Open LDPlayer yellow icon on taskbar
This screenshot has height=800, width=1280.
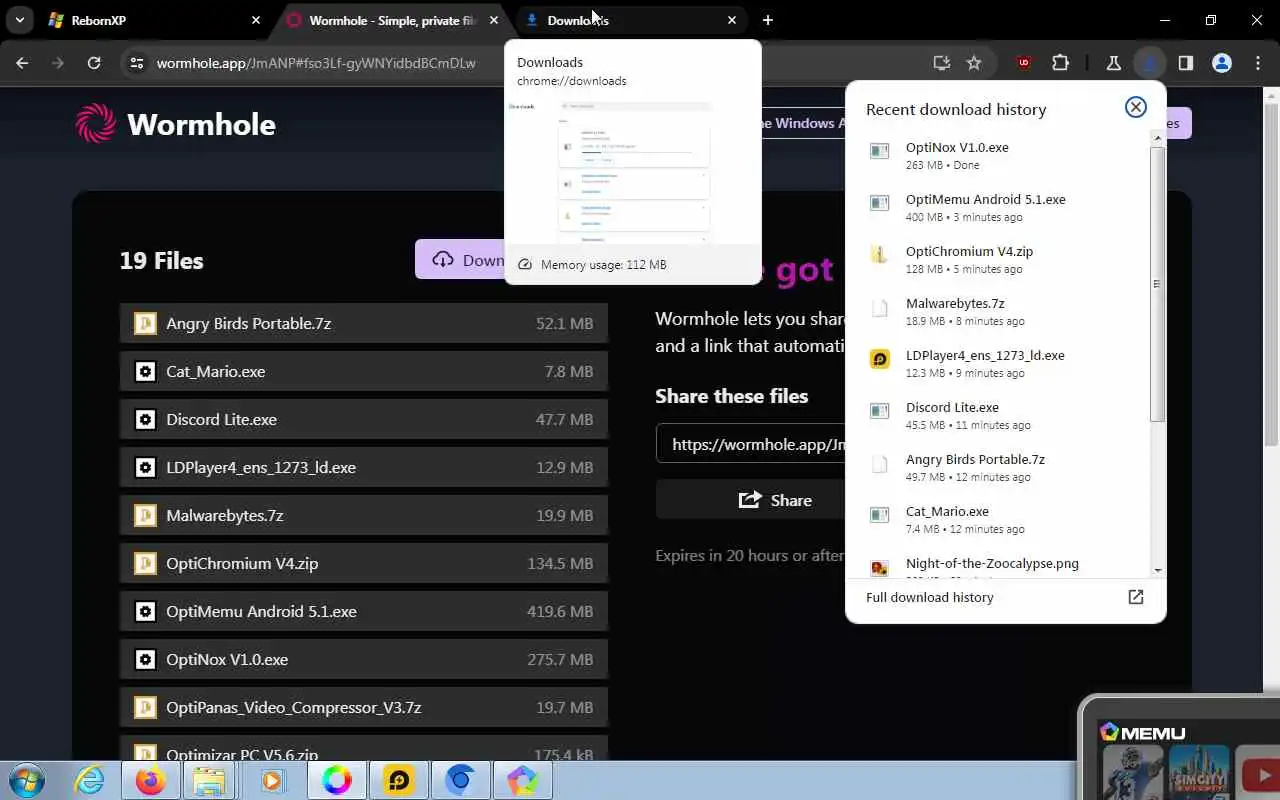click(x=398, y=780)
